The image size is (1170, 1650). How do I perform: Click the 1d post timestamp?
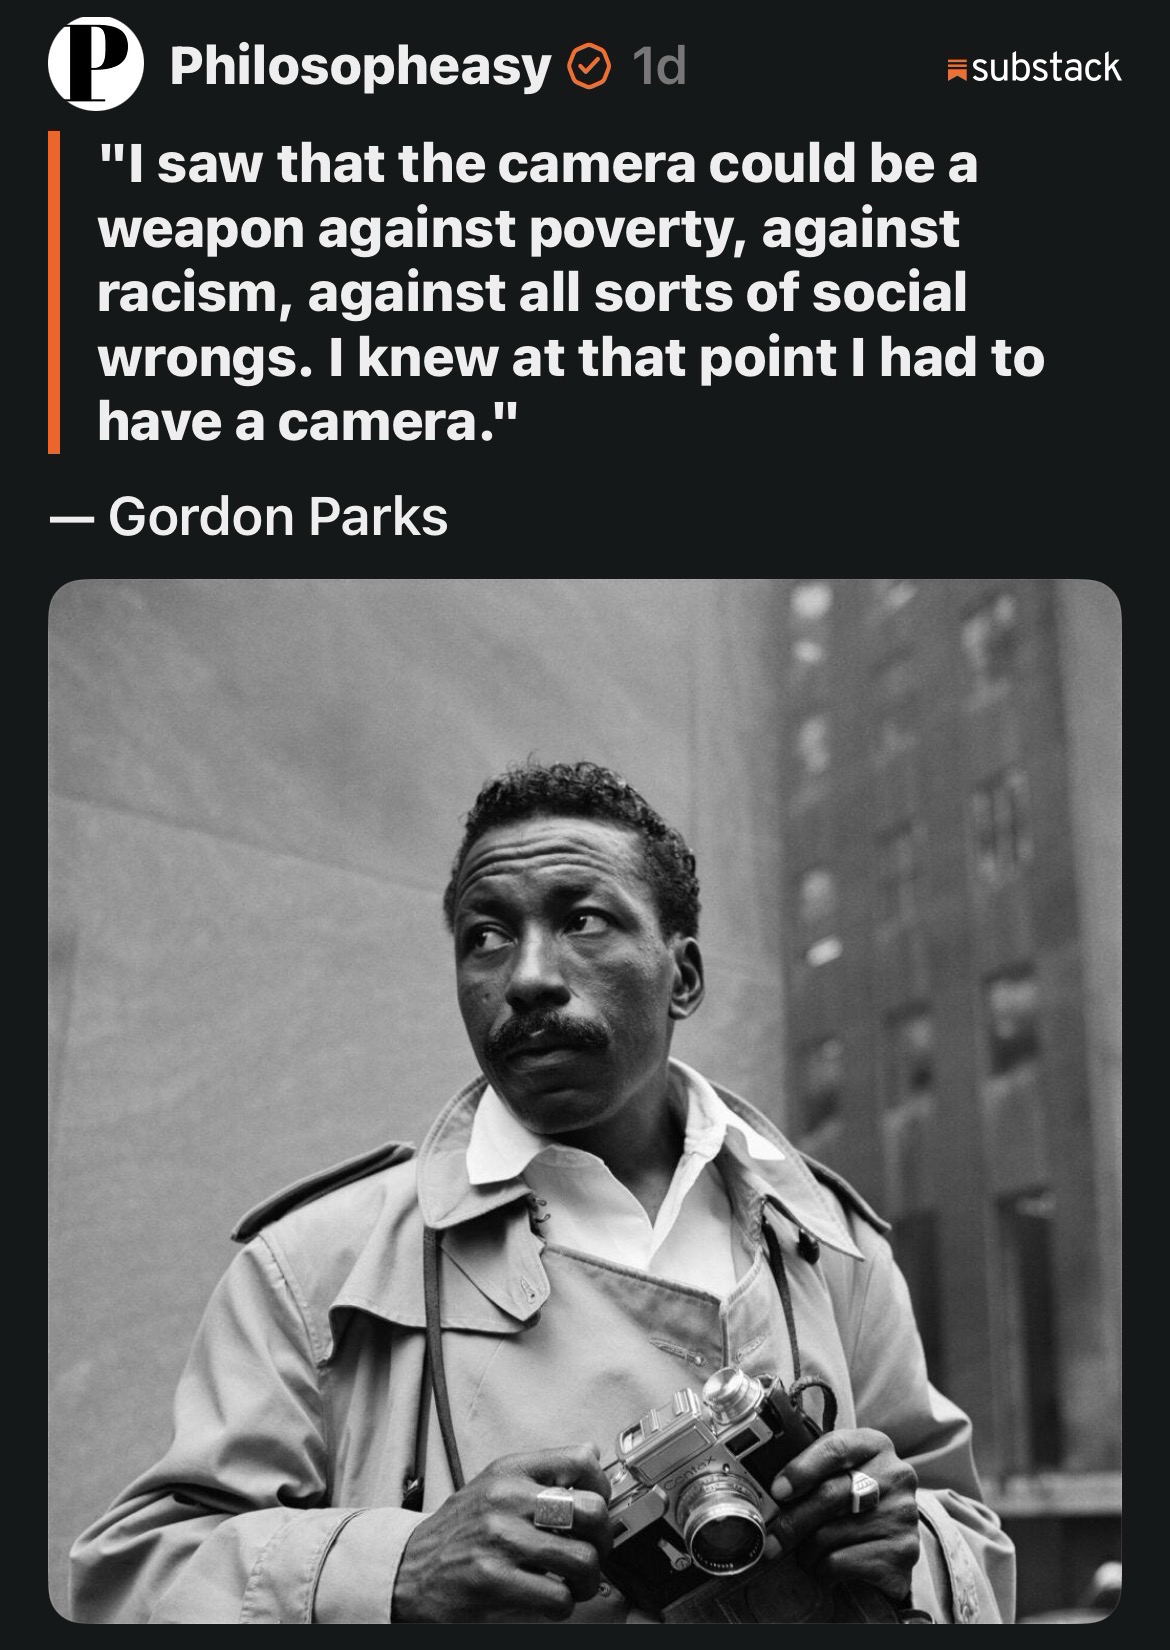(658, 67)
